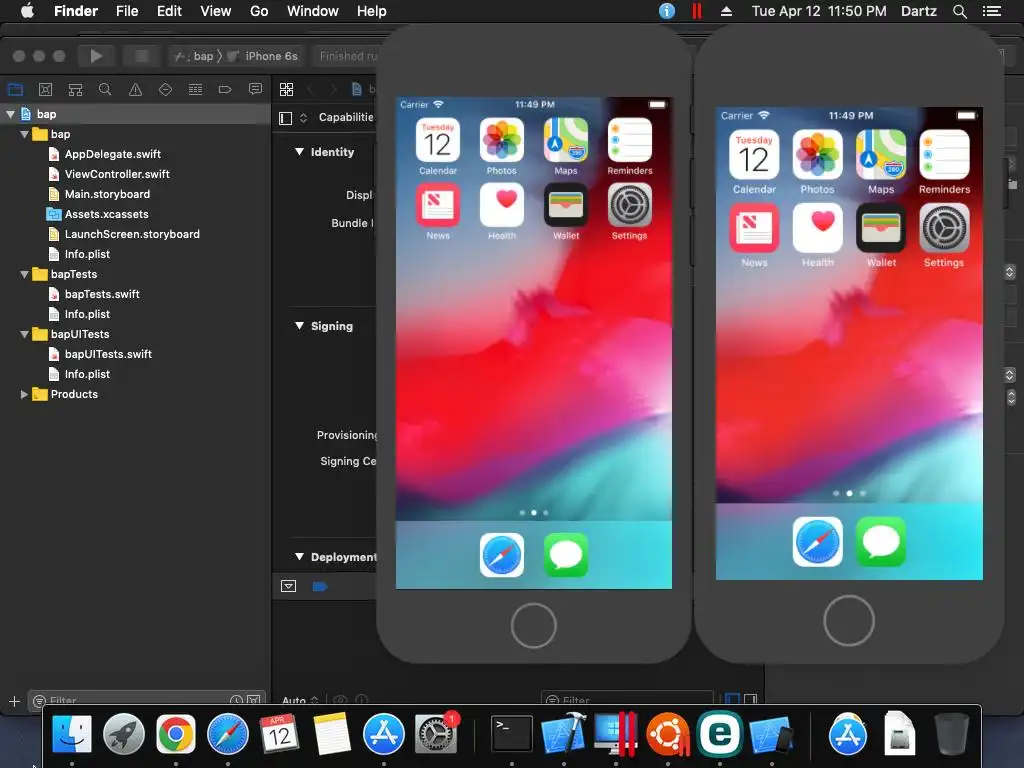Open System Preferences from the Dock

tap(436, 734)
